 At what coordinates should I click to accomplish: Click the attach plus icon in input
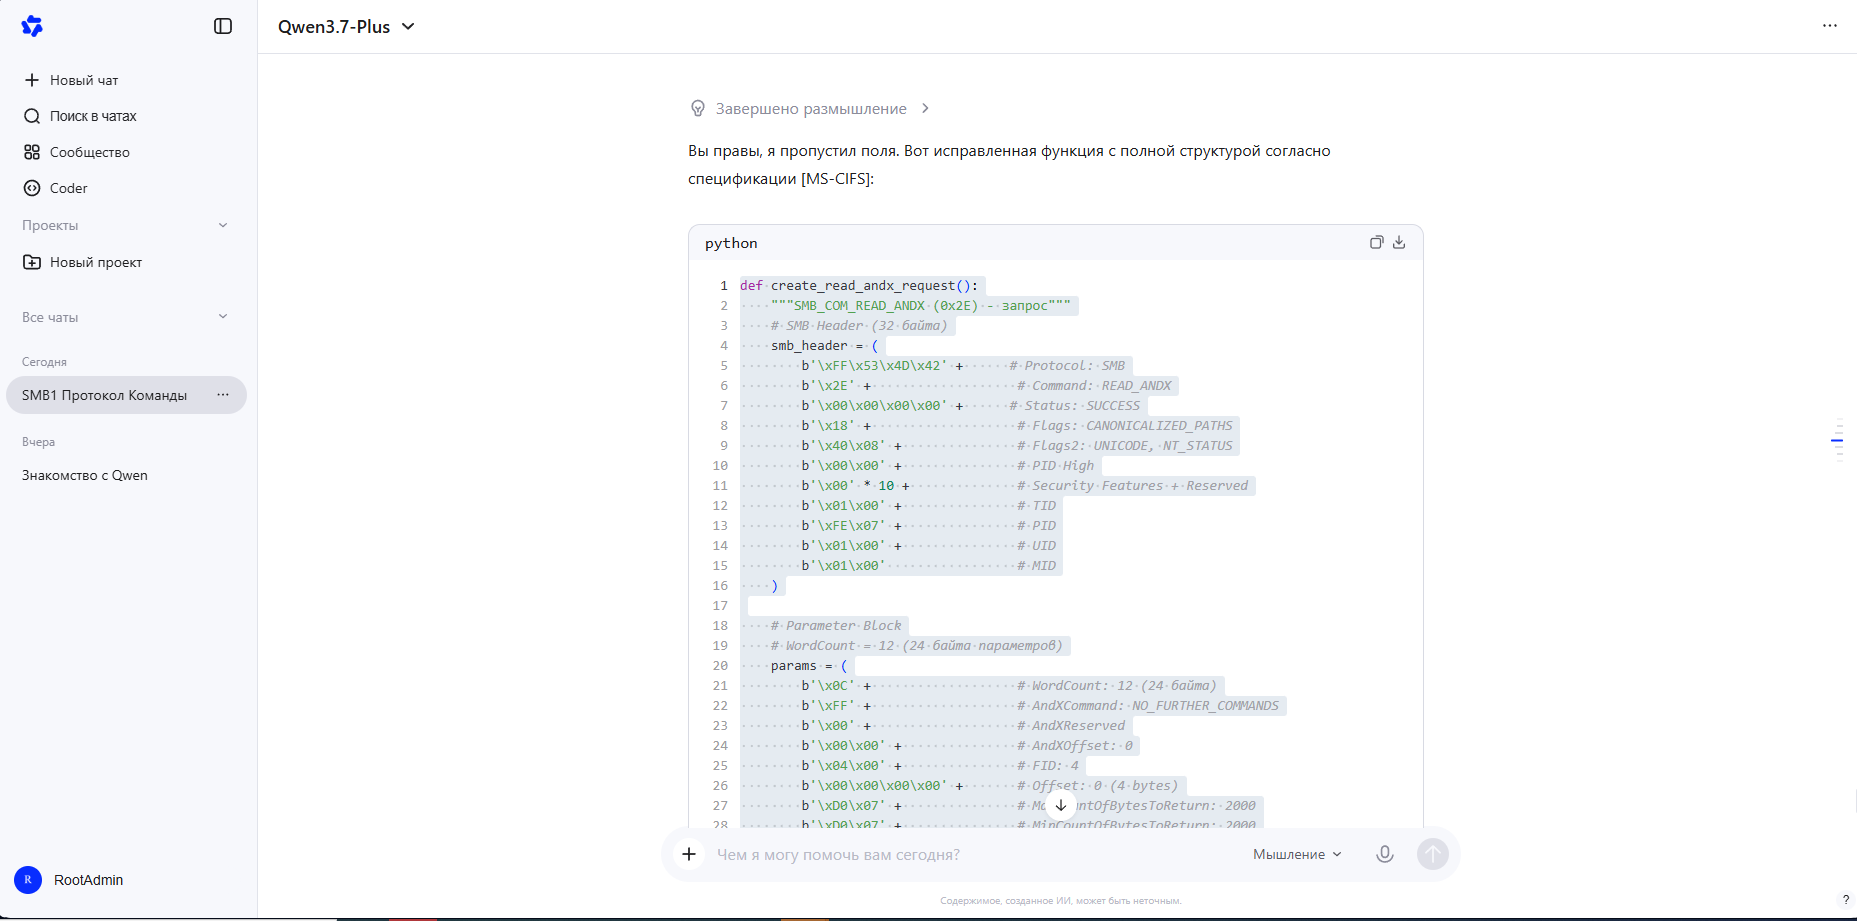click(689, 854)
